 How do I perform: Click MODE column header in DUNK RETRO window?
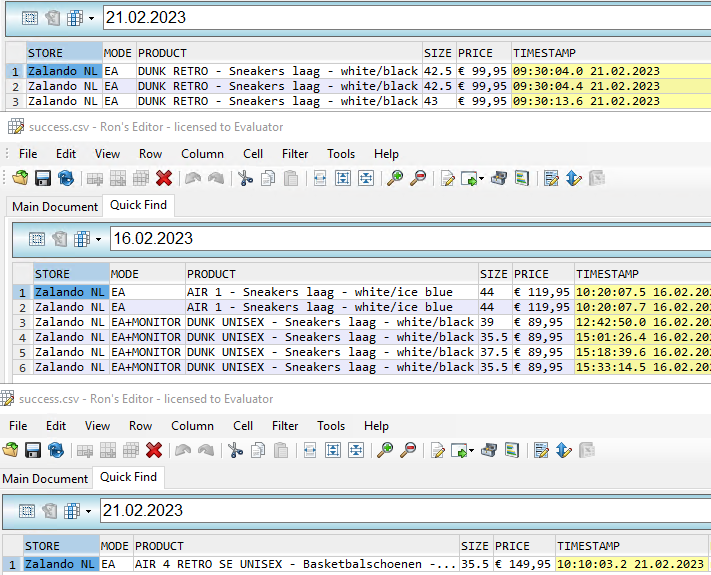(x=119, y=53)
